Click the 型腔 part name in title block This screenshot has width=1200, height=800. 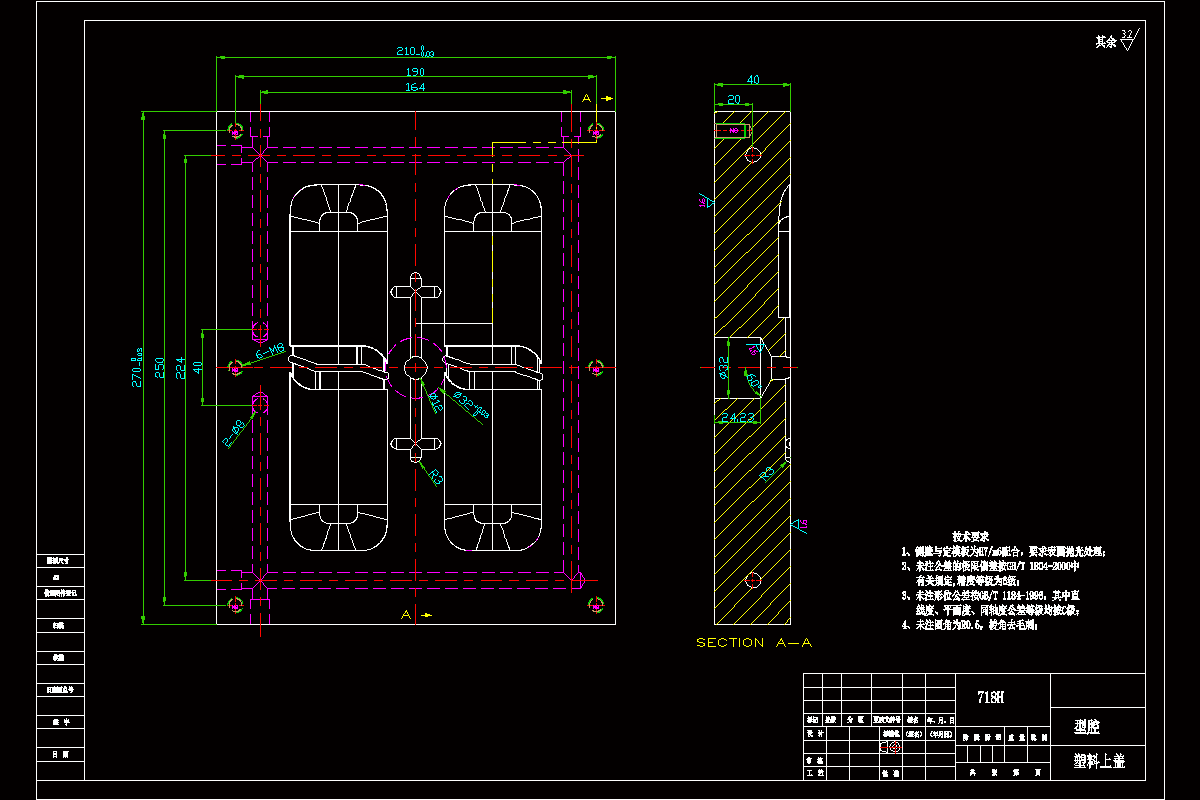(1086, 727)
